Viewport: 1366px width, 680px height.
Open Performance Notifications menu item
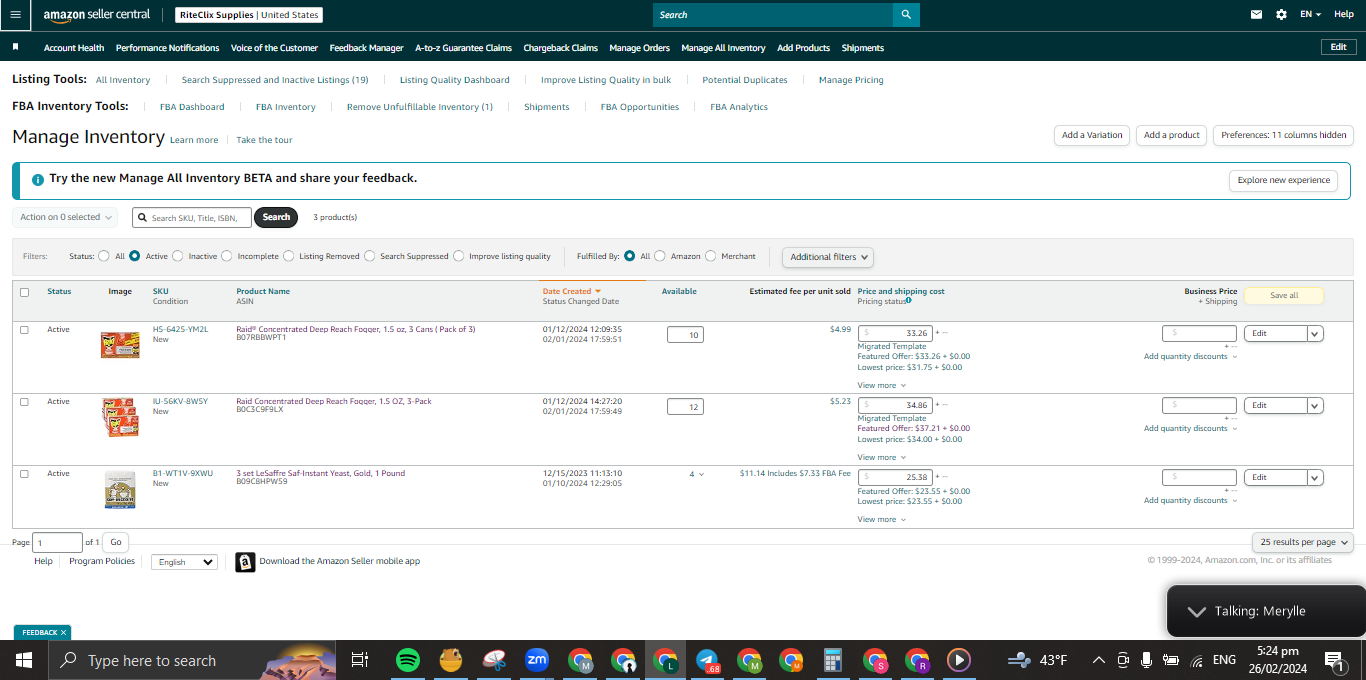tap(167, 48)
